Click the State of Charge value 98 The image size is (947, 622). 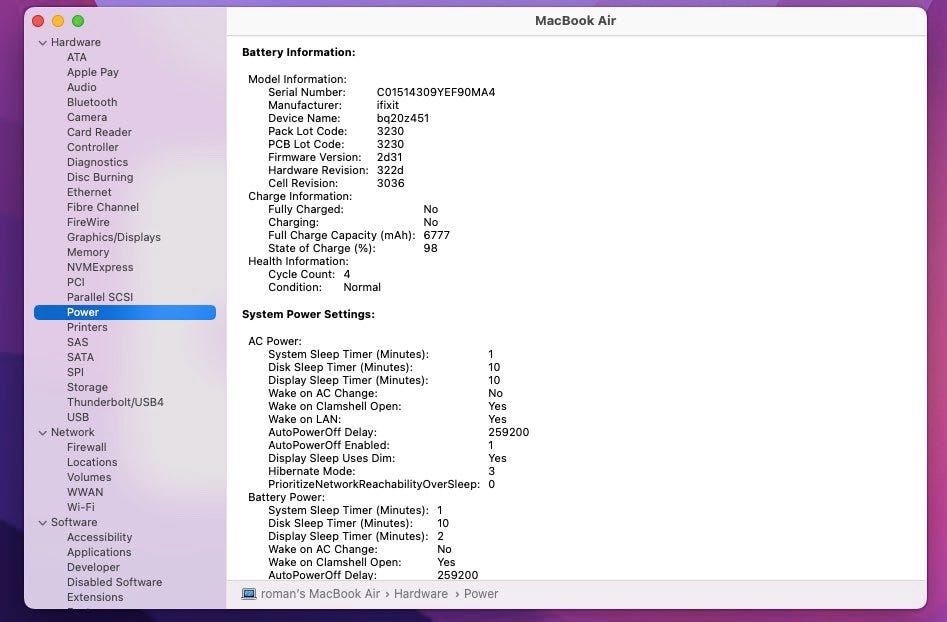tap(430, 248)
